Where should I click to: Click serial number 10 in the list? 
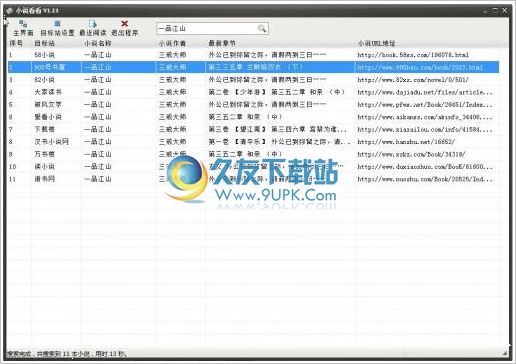[12, 167]
